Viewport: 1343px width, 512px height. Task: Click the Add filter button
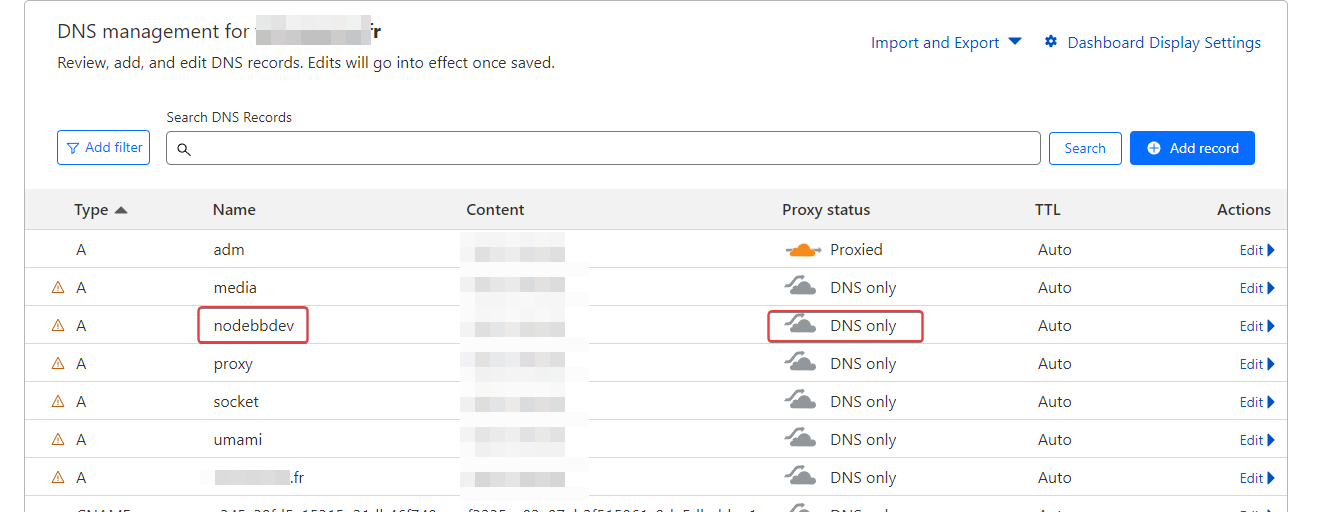(104, 148)
